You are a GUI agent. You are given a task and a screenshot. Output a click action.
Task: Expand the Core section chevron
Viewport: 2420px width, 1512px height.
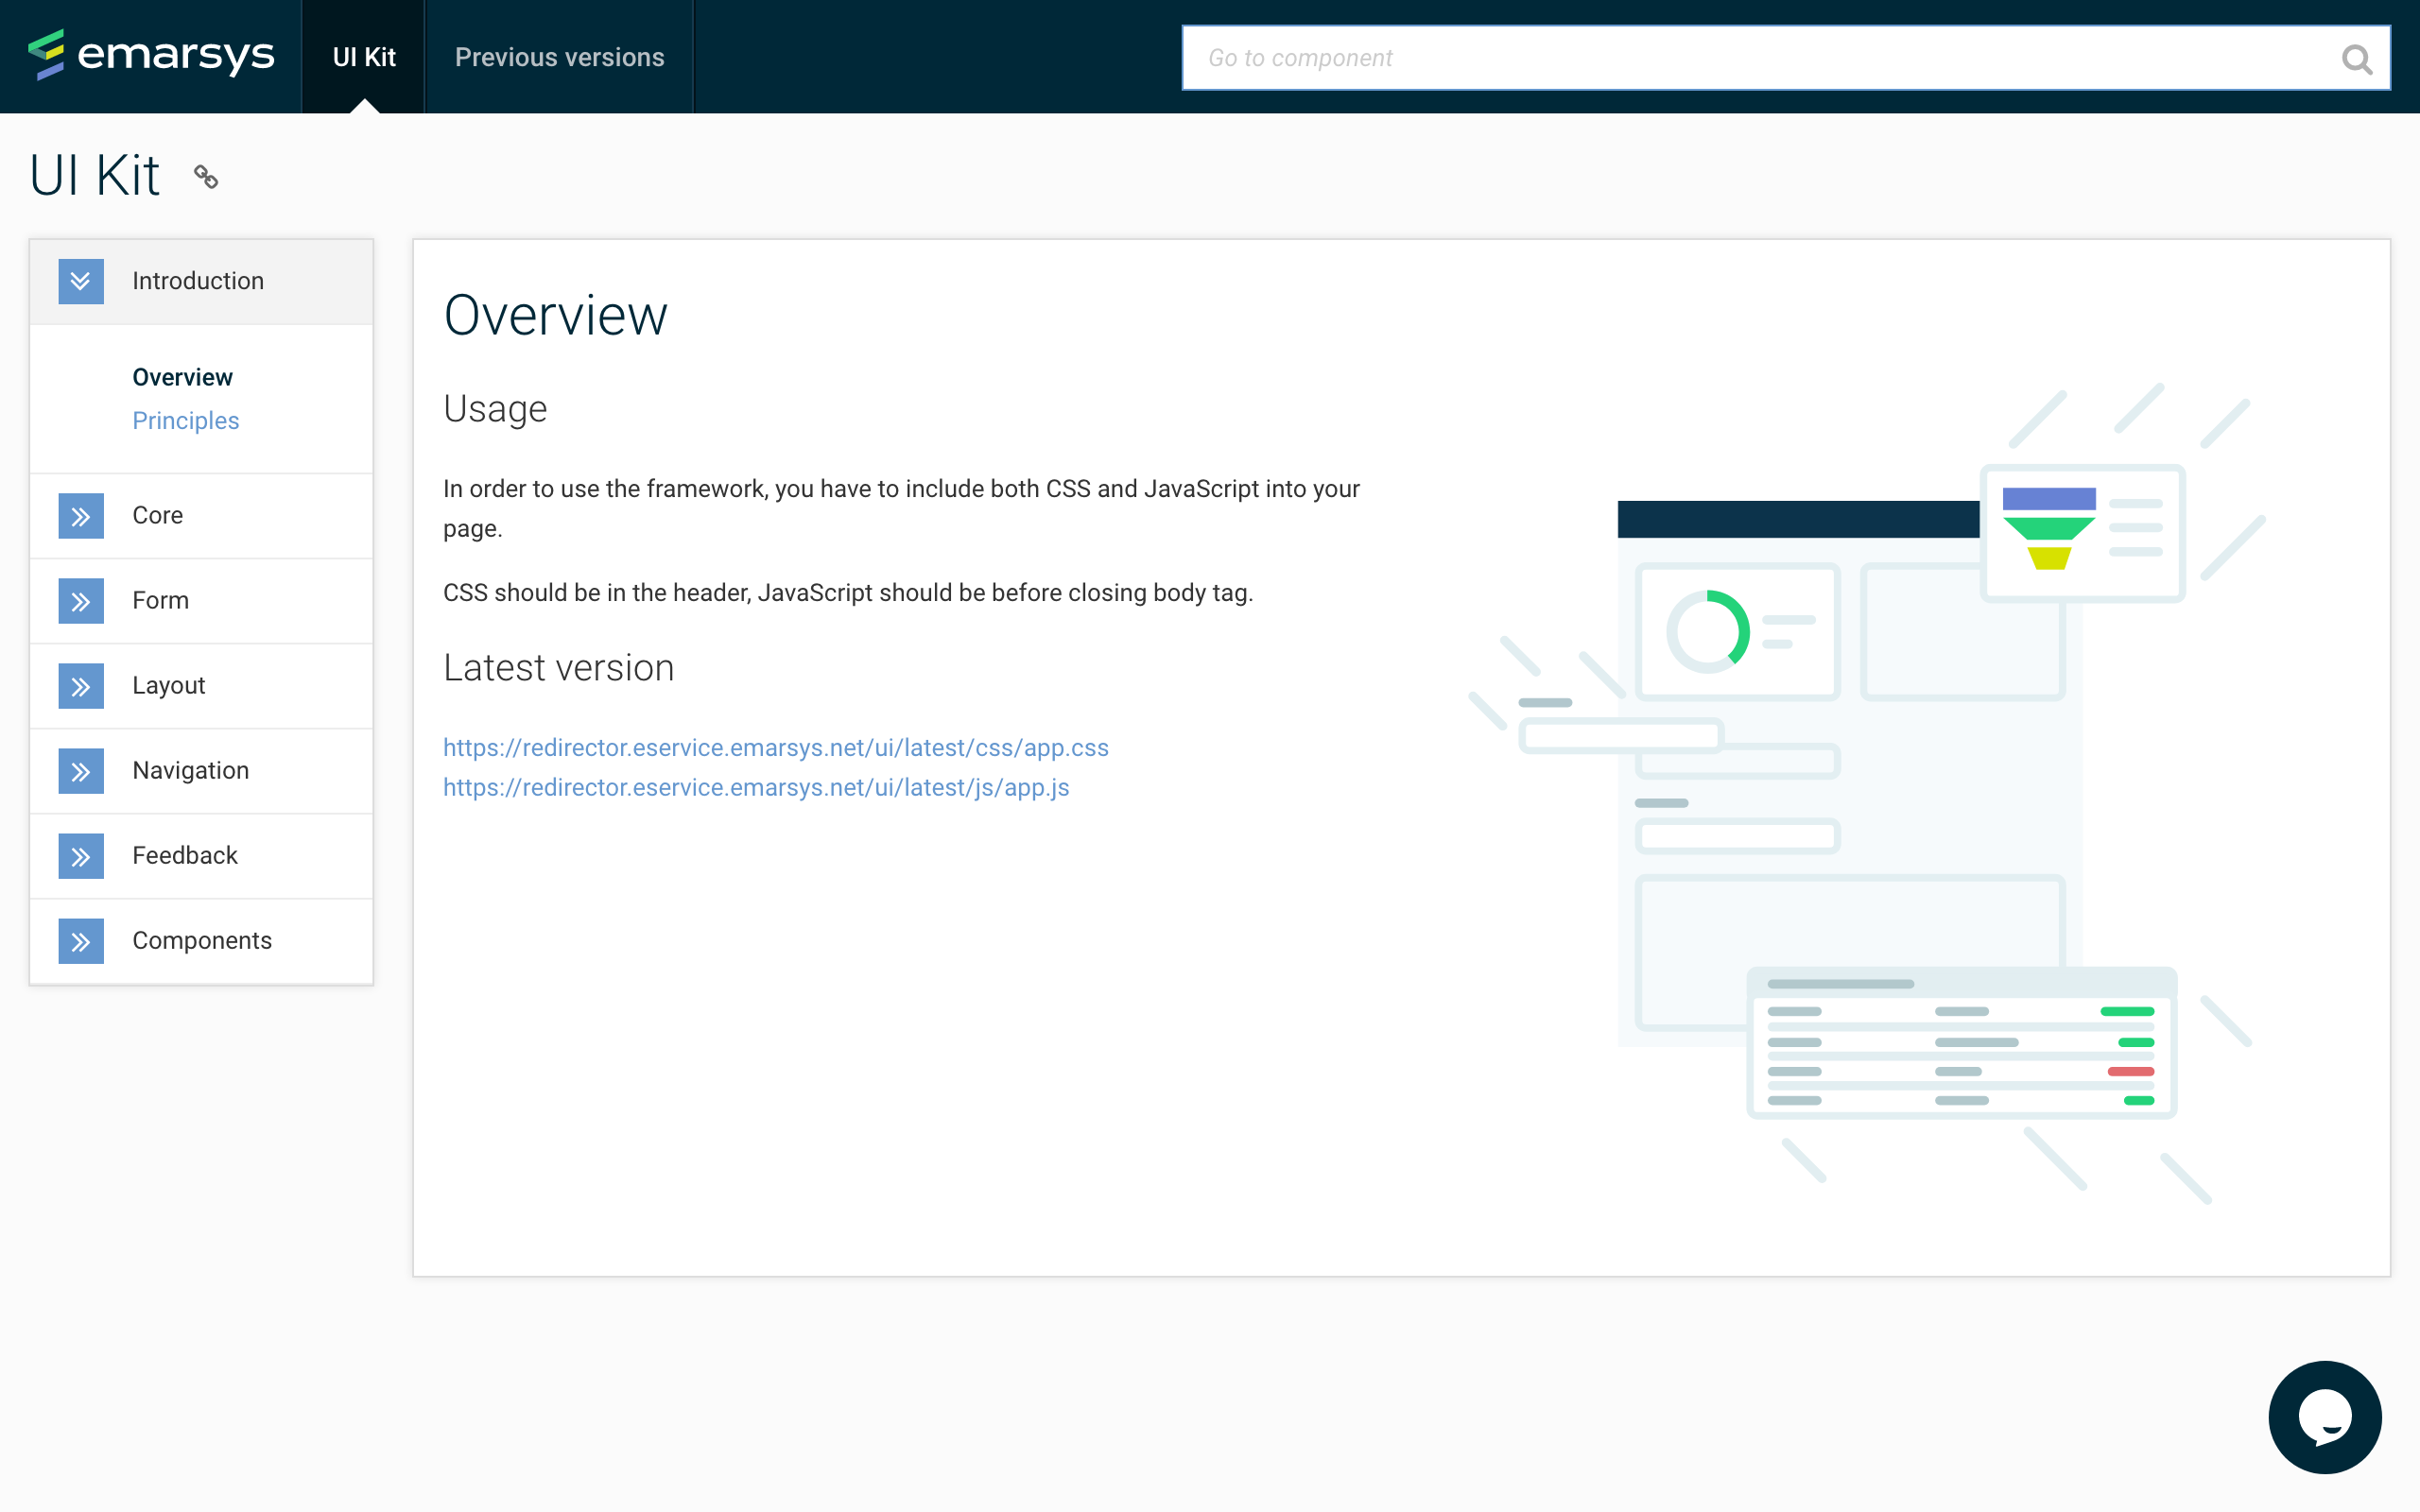pyautogui.click(x=81, y=516)
